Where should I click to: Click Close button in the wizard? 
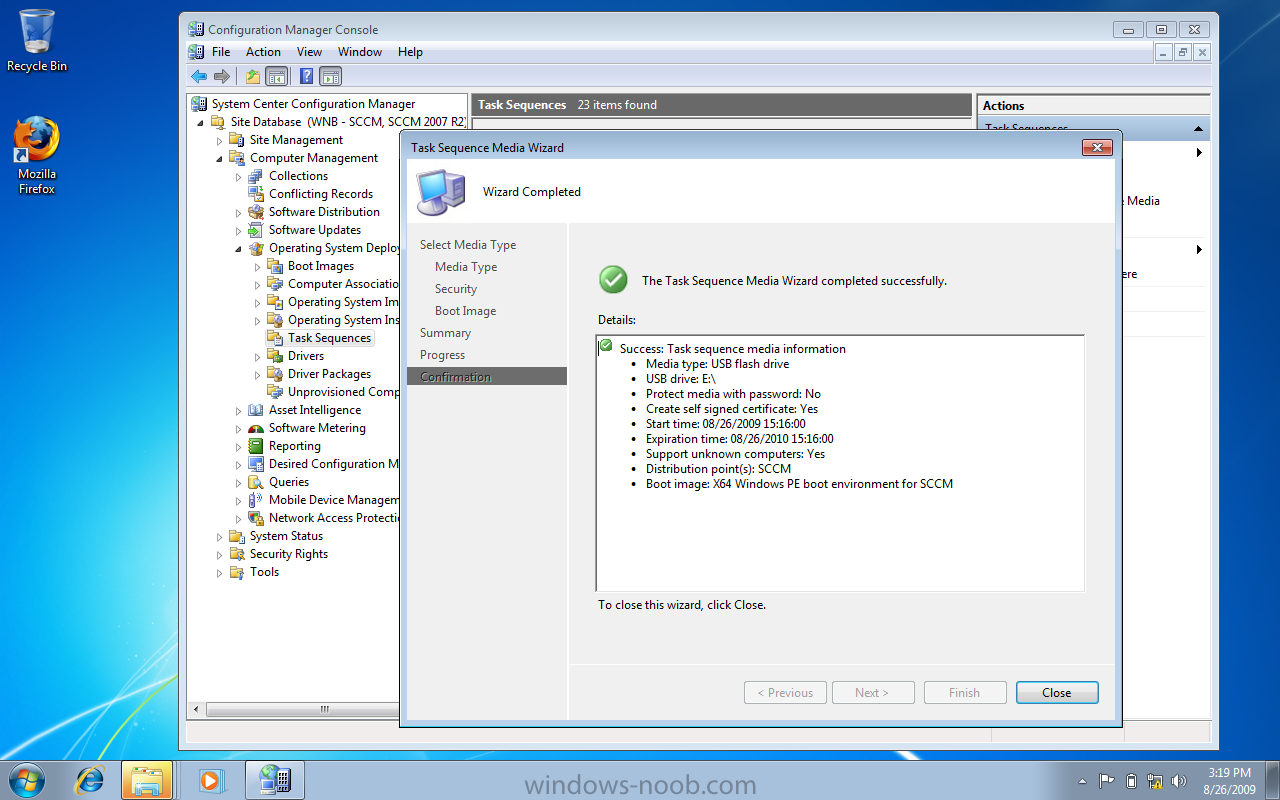[1057, 693]
